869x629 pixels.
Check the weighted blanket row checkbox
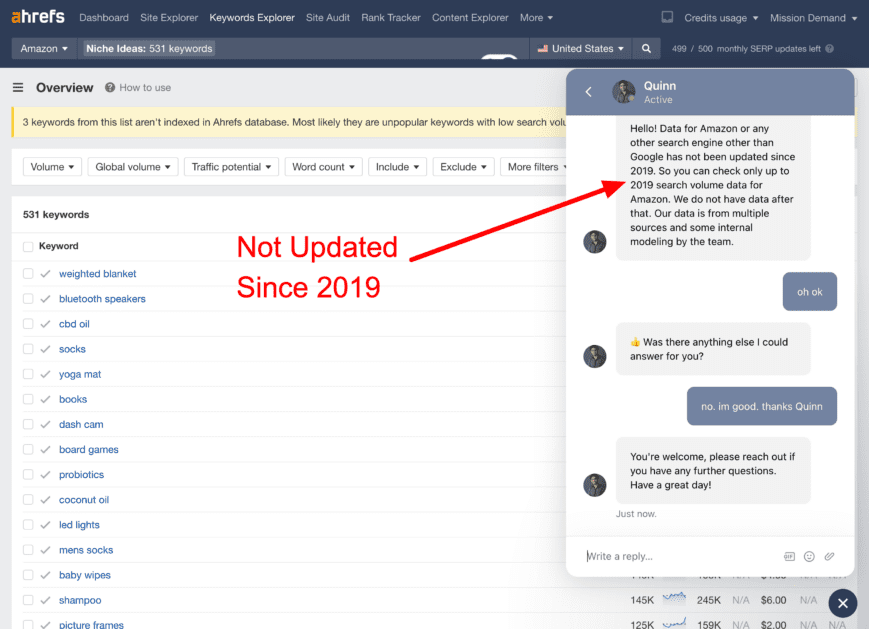[x=28, y=274]
